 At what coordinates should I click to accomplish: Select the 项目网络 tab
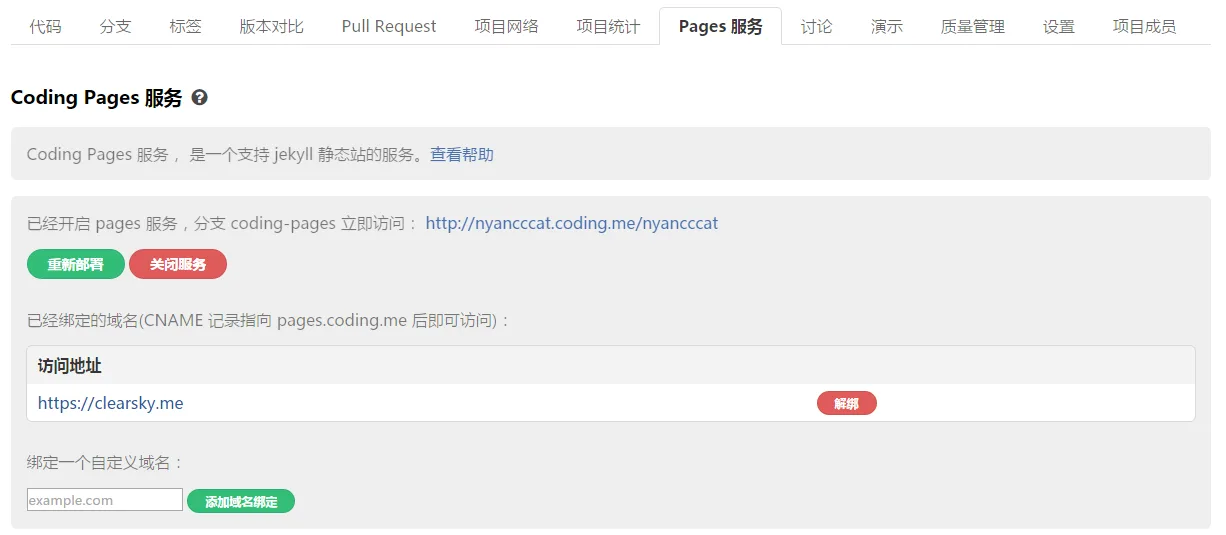point(506,26)
